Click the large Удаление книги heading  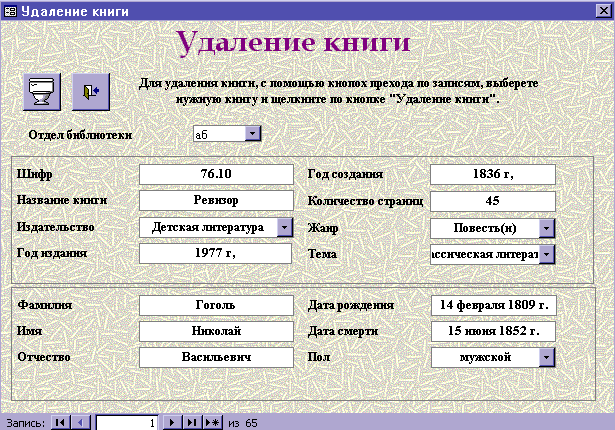(x=293, y=42)
